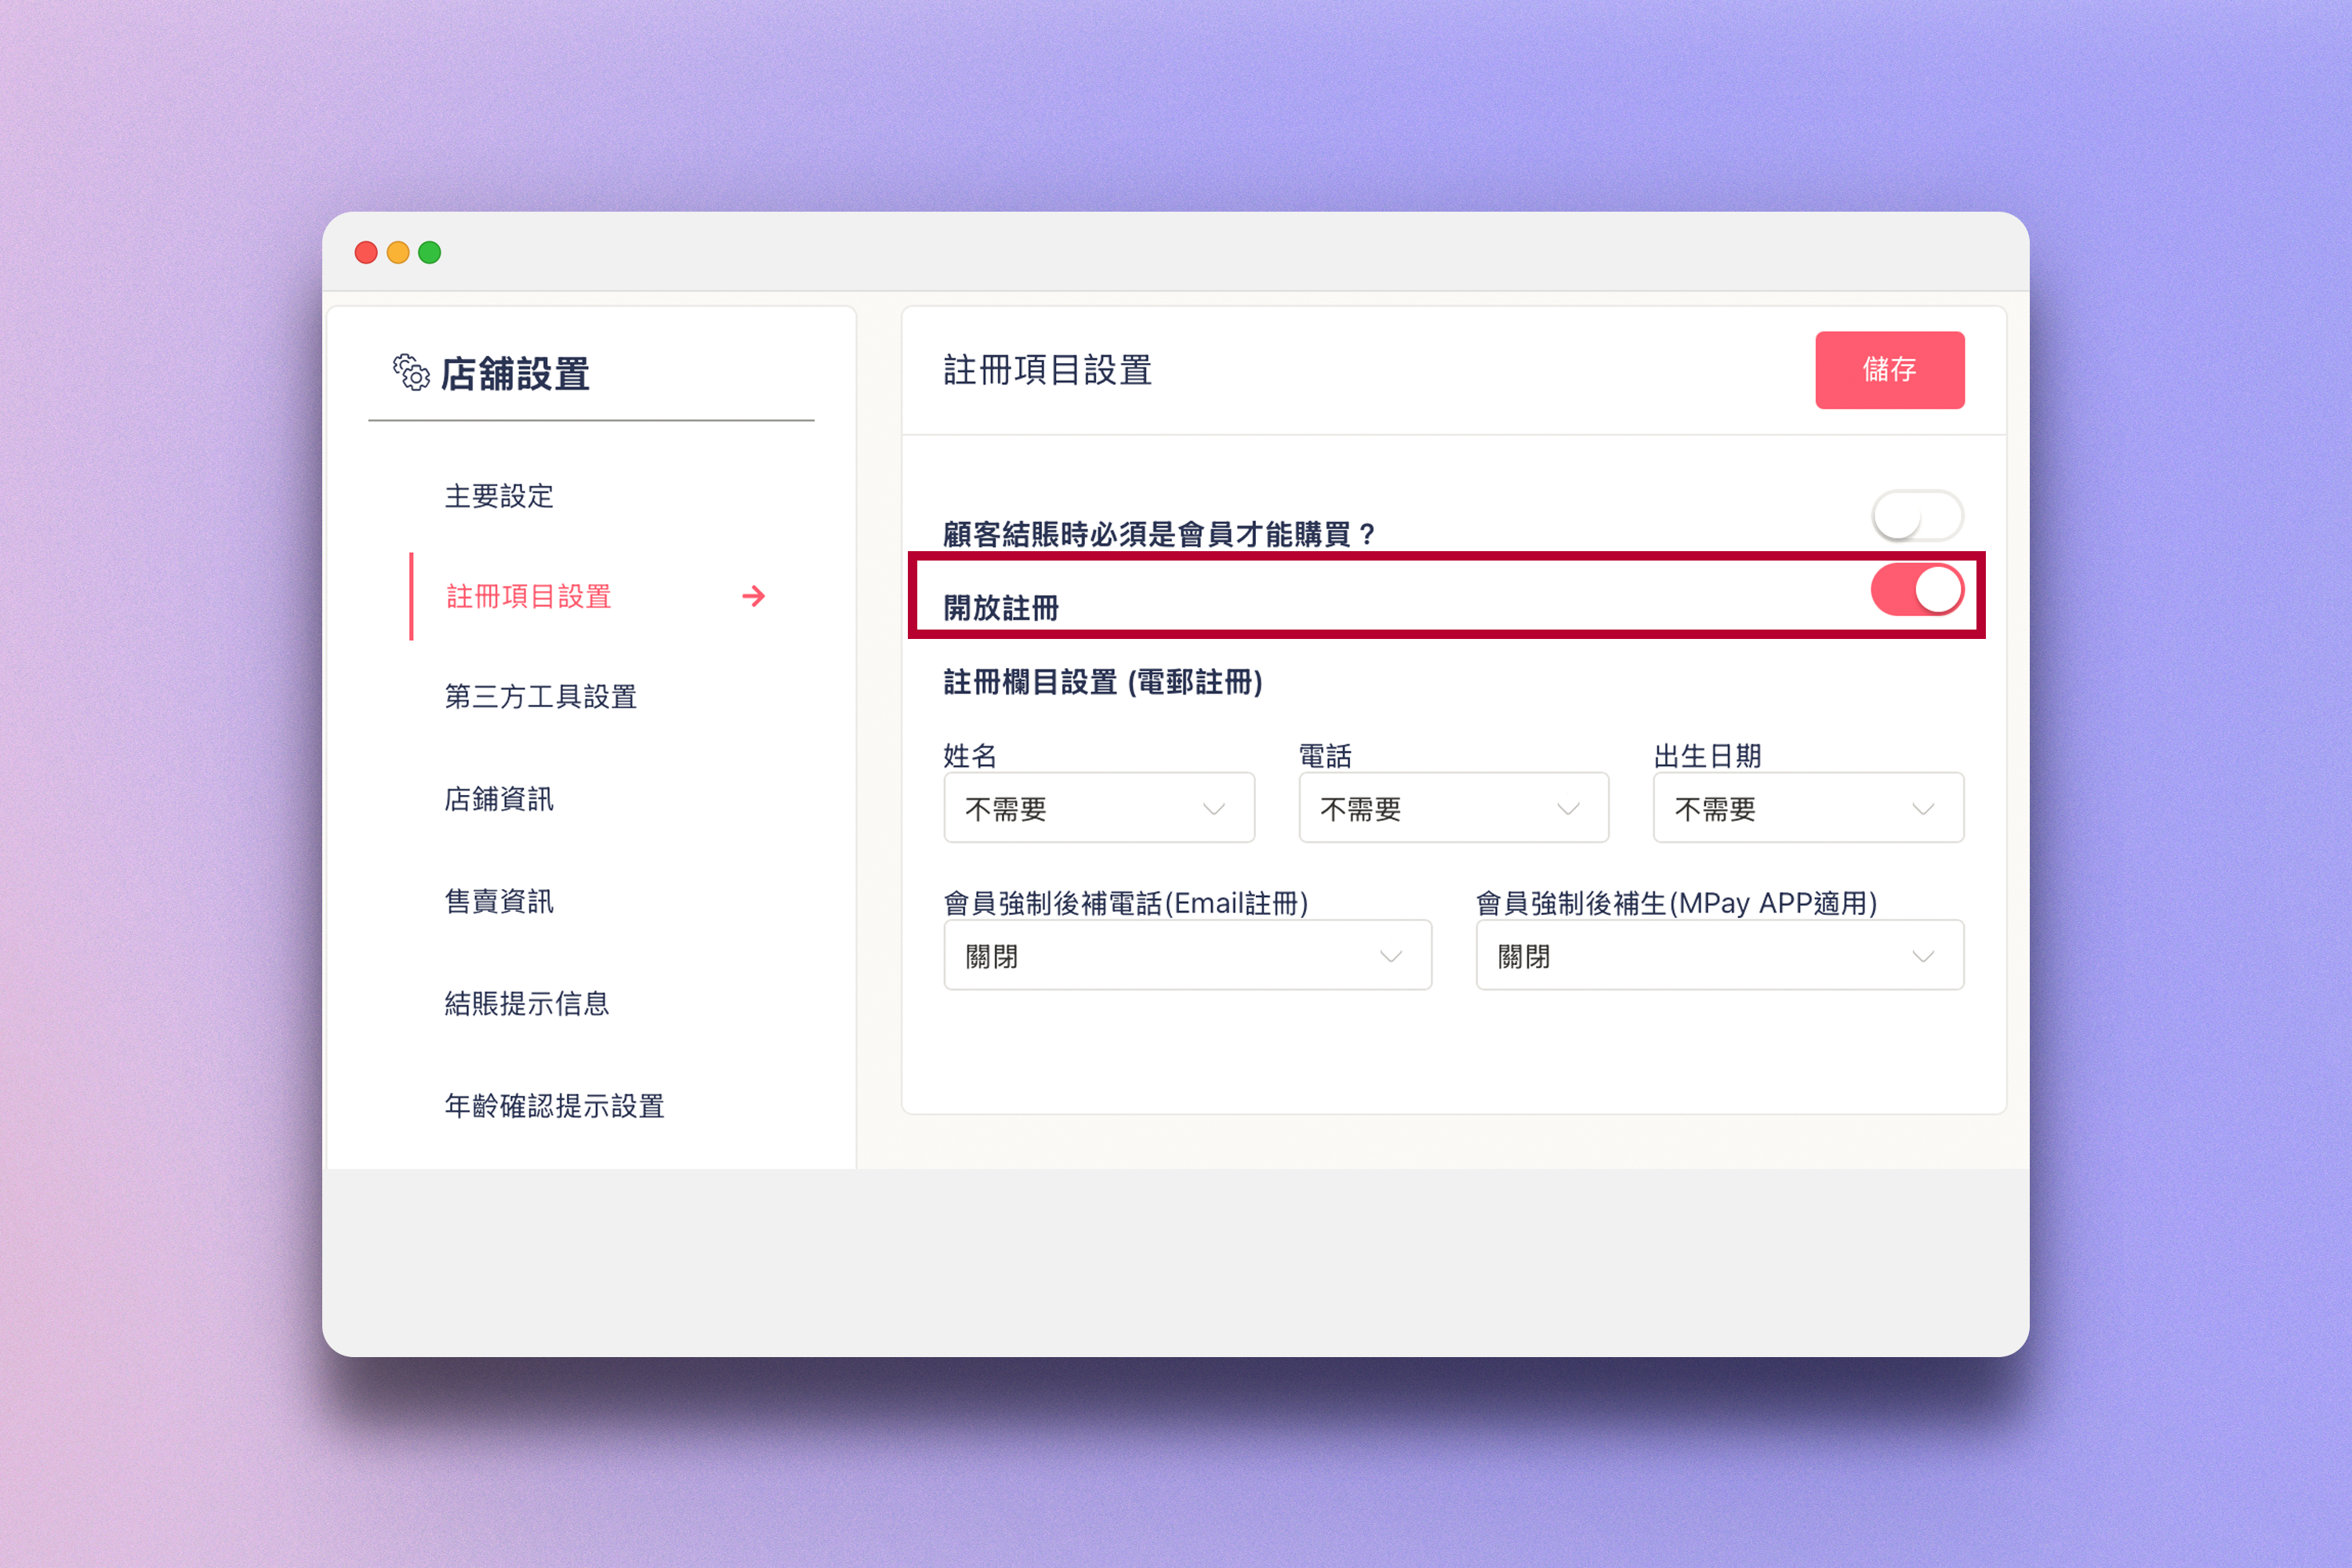Expand 會員強制後補生(MPay APP適用) dropdown
Viewport: 2352px width, 1568px height.
pos(1719,956)
